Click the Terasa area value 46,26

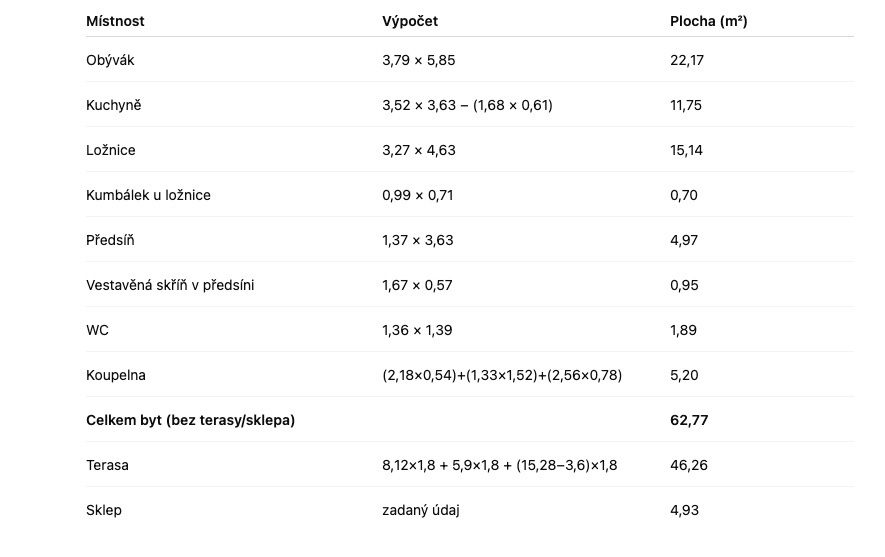tap(687, 465)
